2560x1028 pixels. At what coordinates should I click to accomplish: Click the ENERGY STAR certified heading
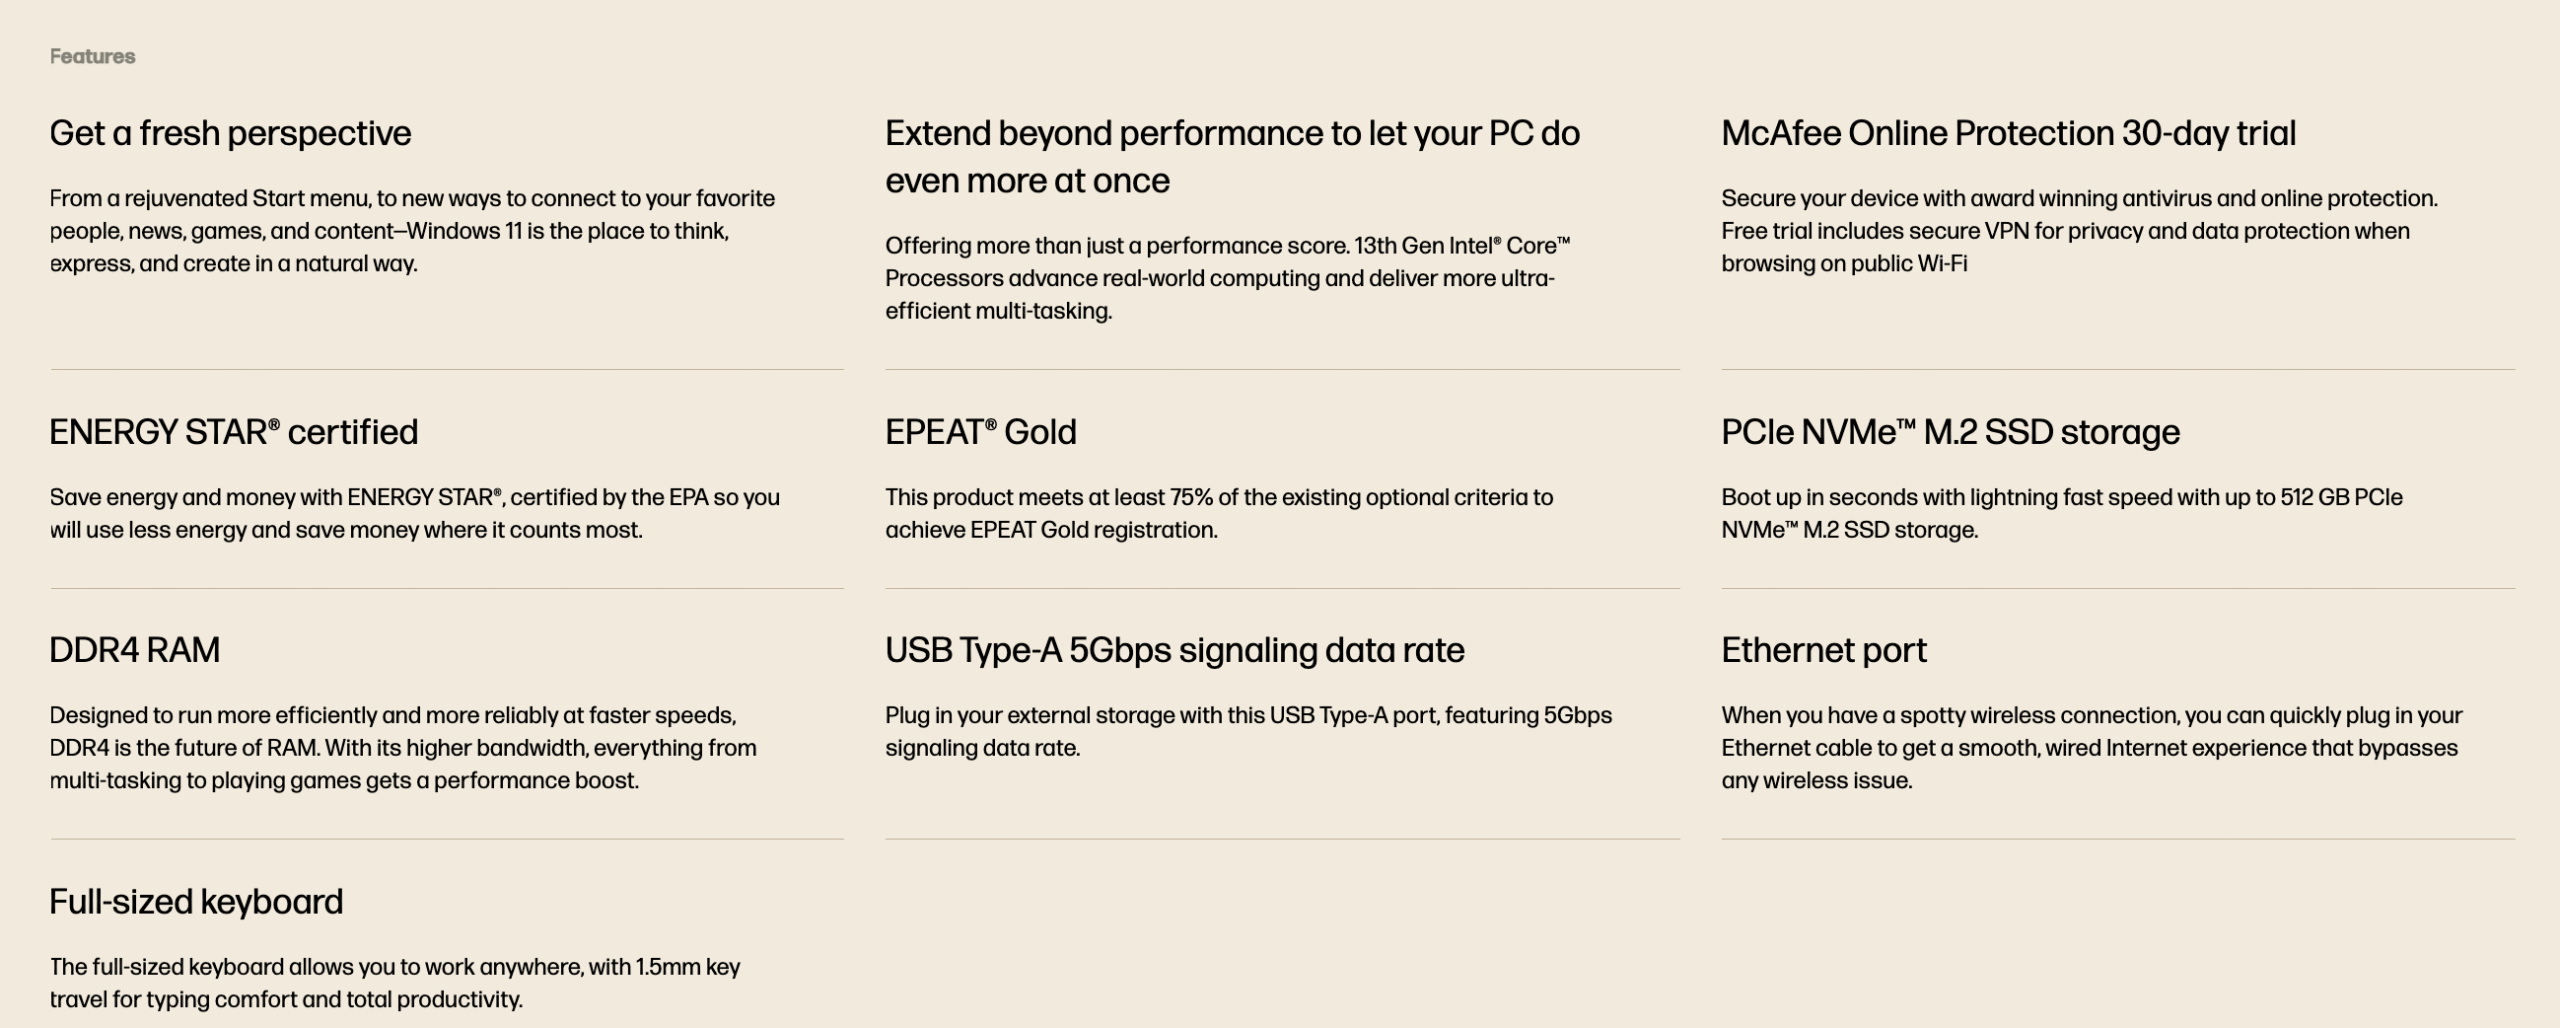(x=234, y=432)
